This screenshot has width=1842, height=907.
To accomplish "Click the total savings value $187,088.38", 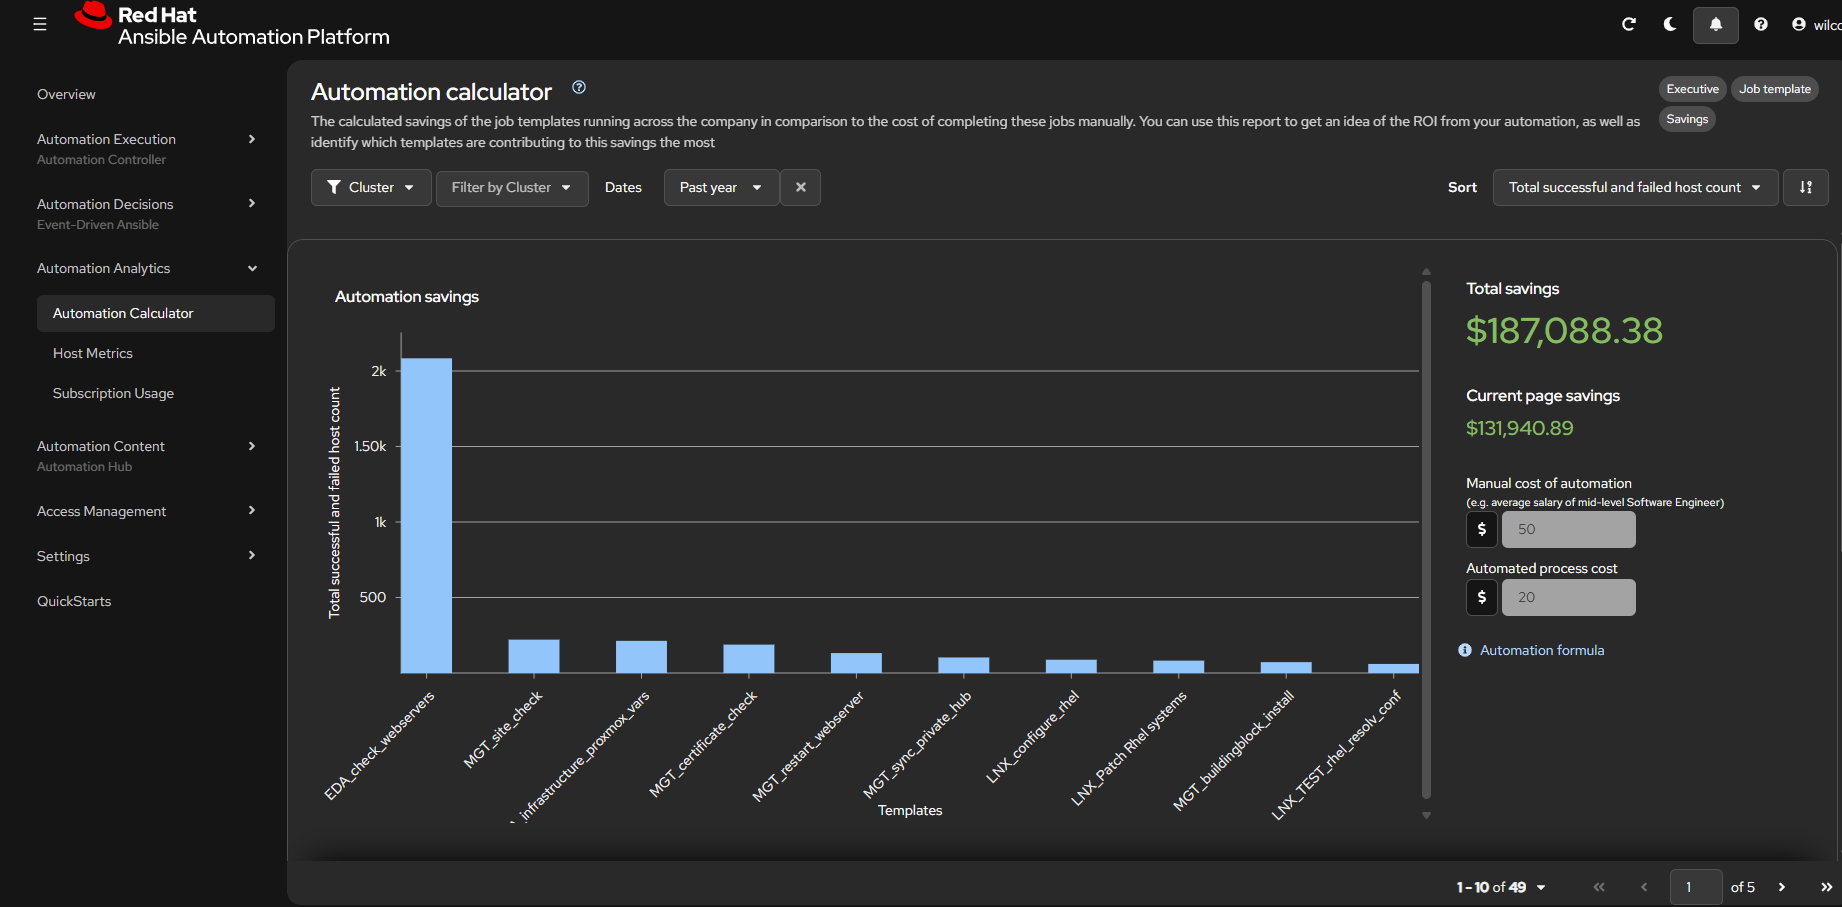I will (x=1564, y=331).
